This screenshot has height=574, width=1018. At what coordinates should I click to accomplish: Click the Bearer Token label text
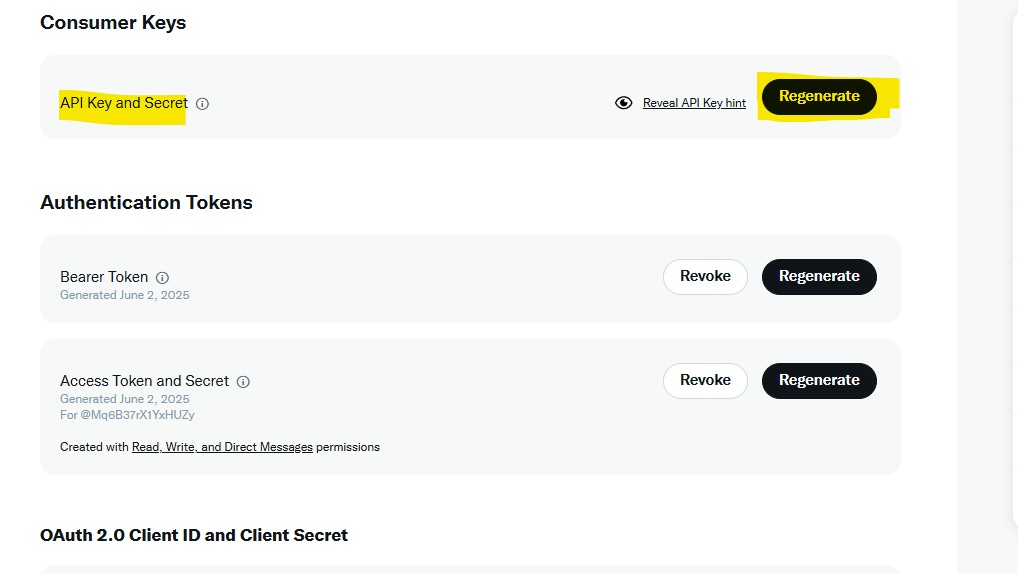104,277
